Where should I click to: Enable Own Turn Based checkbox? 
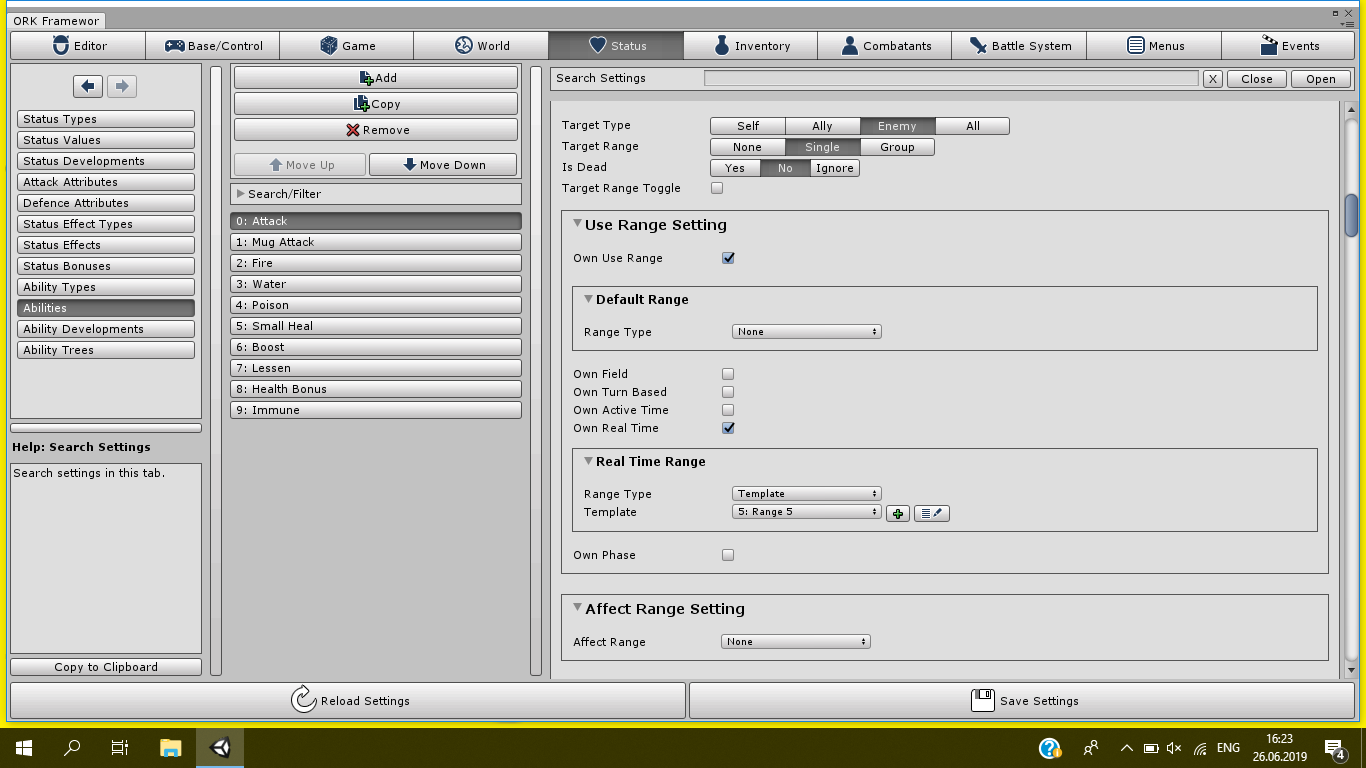click(728, 392)
